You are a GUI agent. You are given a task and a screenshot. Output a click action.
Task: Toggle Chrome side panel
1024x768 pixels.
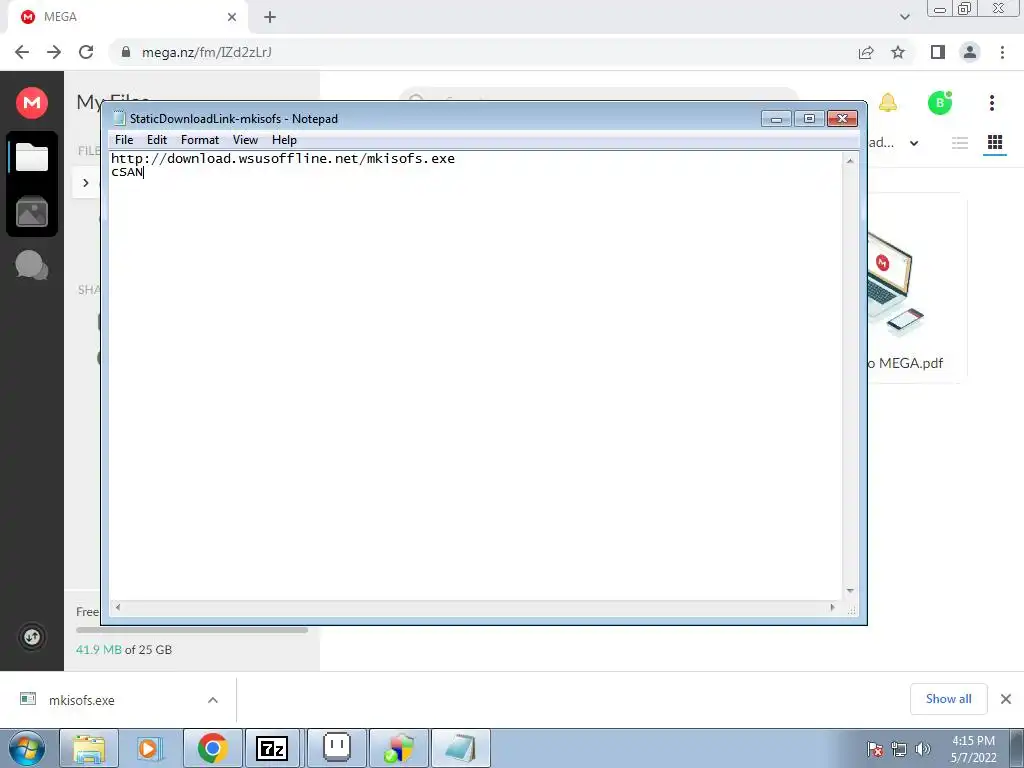pyautogui.click(x=938, y=52)
